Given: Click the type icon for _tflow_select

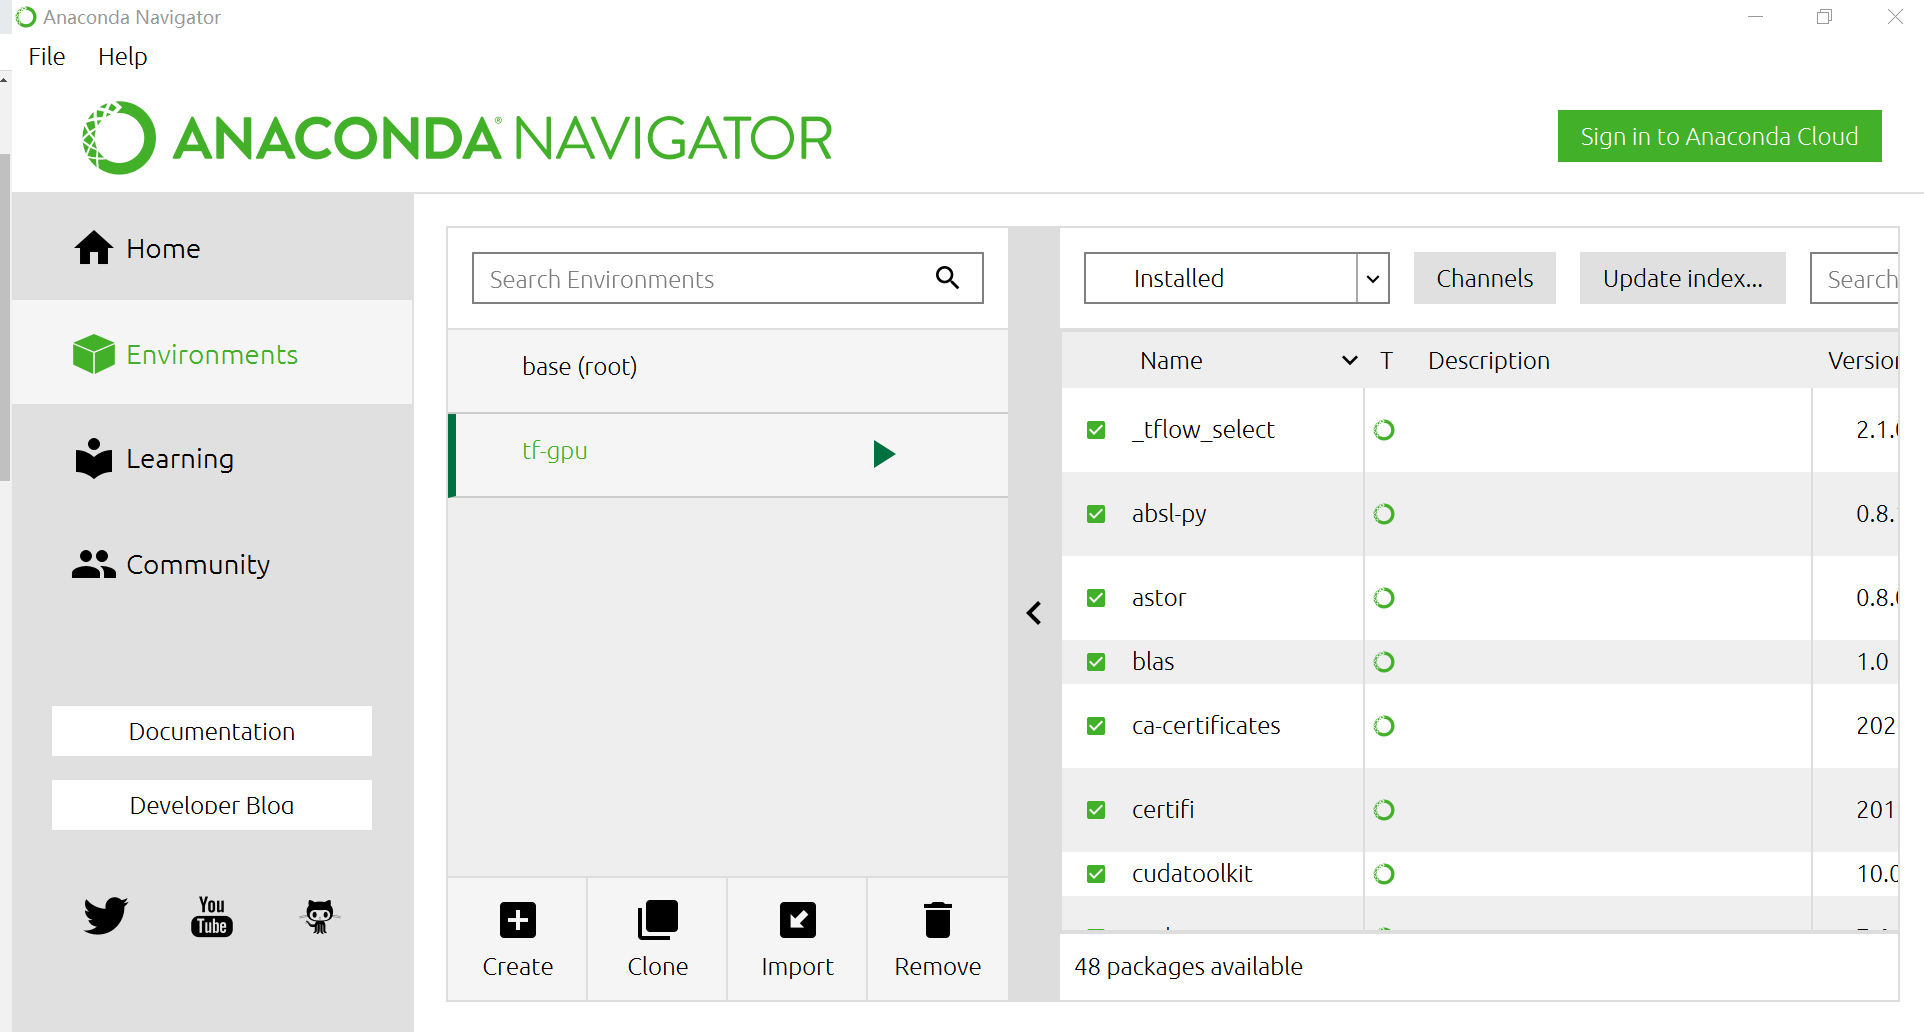Looking at the screenshot, I should click(1384, 430).
